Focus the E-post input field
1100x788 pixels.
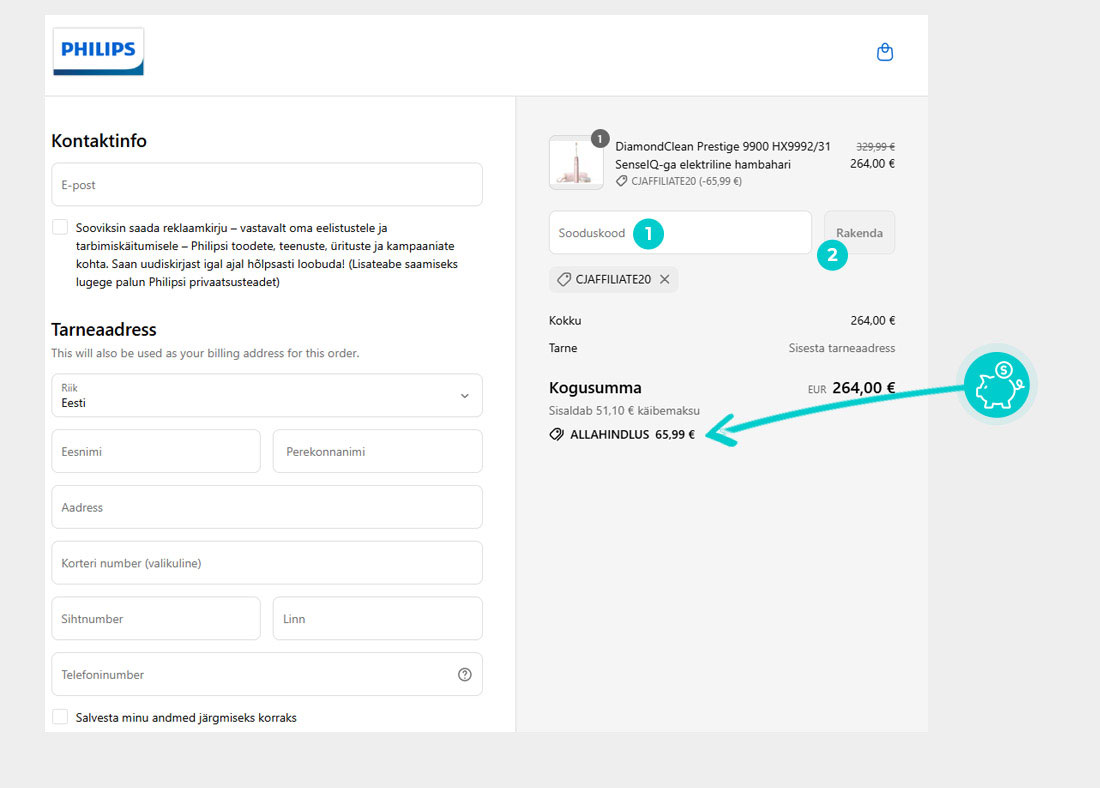point(266,185)
